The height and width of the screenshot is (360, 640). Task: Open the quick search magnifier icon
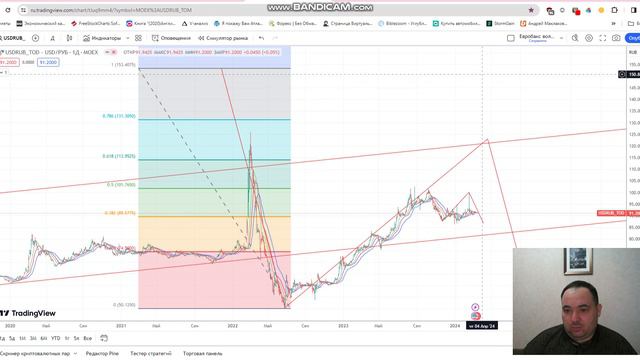pyautogui.click(x=575, y=38)
